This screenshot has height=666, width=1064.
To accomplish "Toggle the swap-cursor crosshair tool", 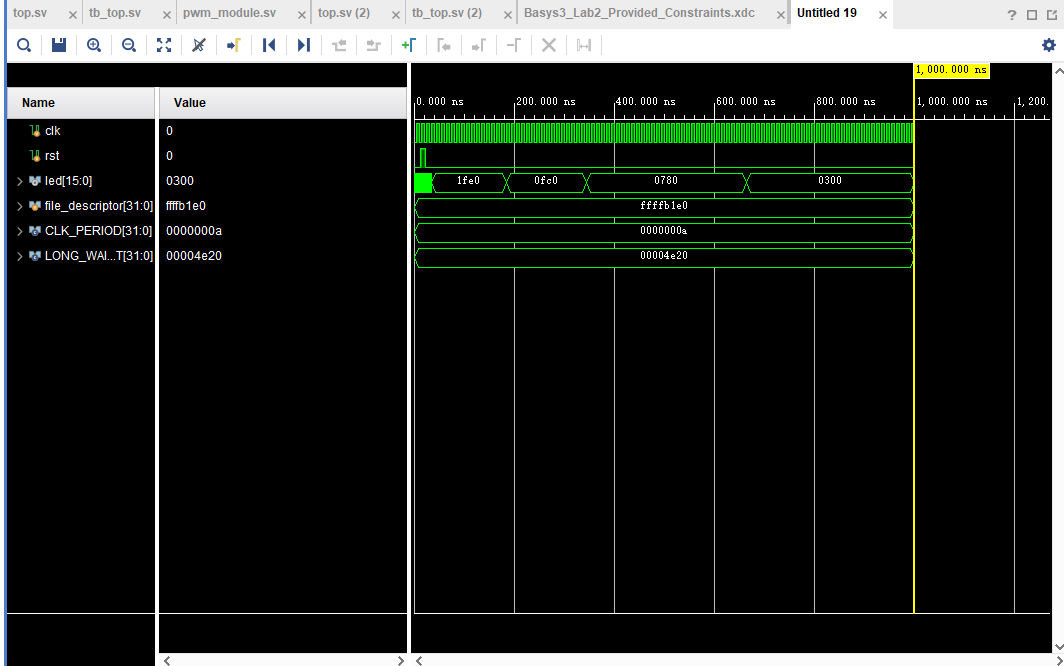I will point(198,45).
